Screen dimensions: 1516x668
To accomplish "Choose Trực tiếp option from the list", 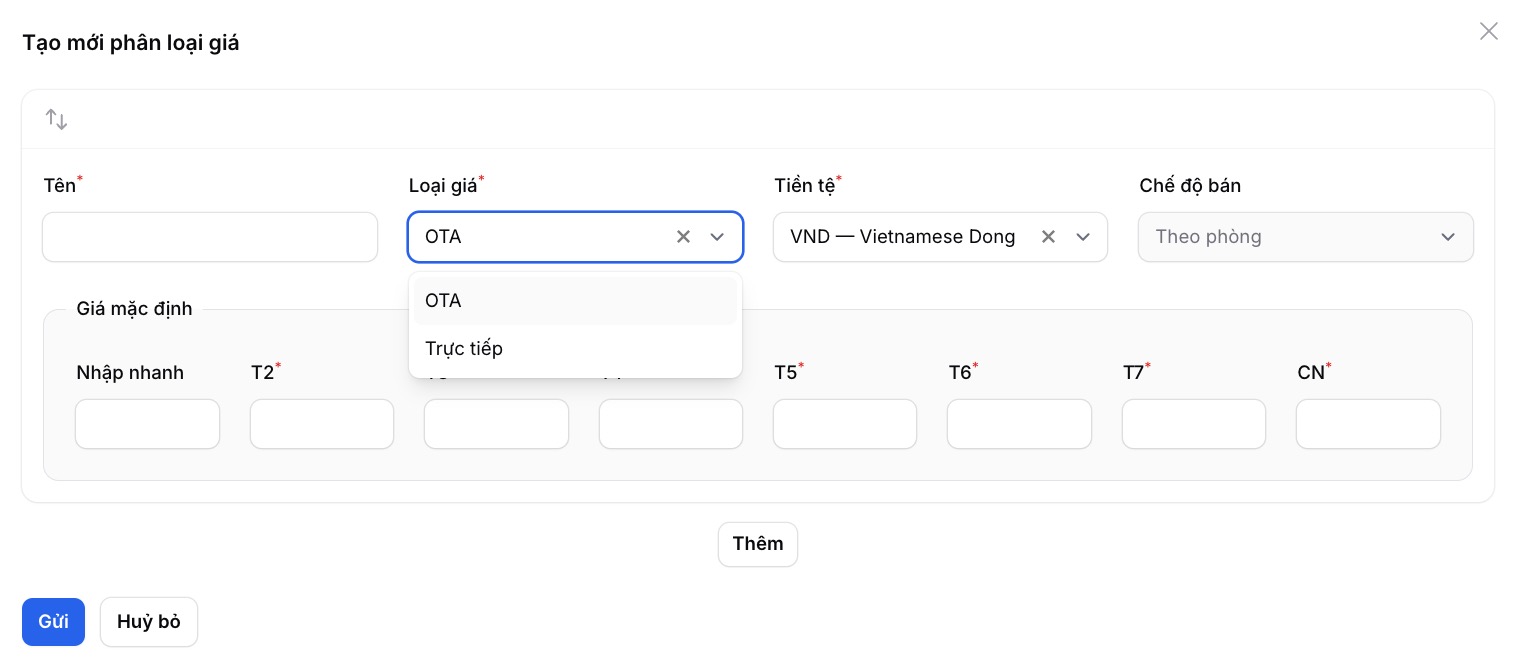I will (575, 349).
